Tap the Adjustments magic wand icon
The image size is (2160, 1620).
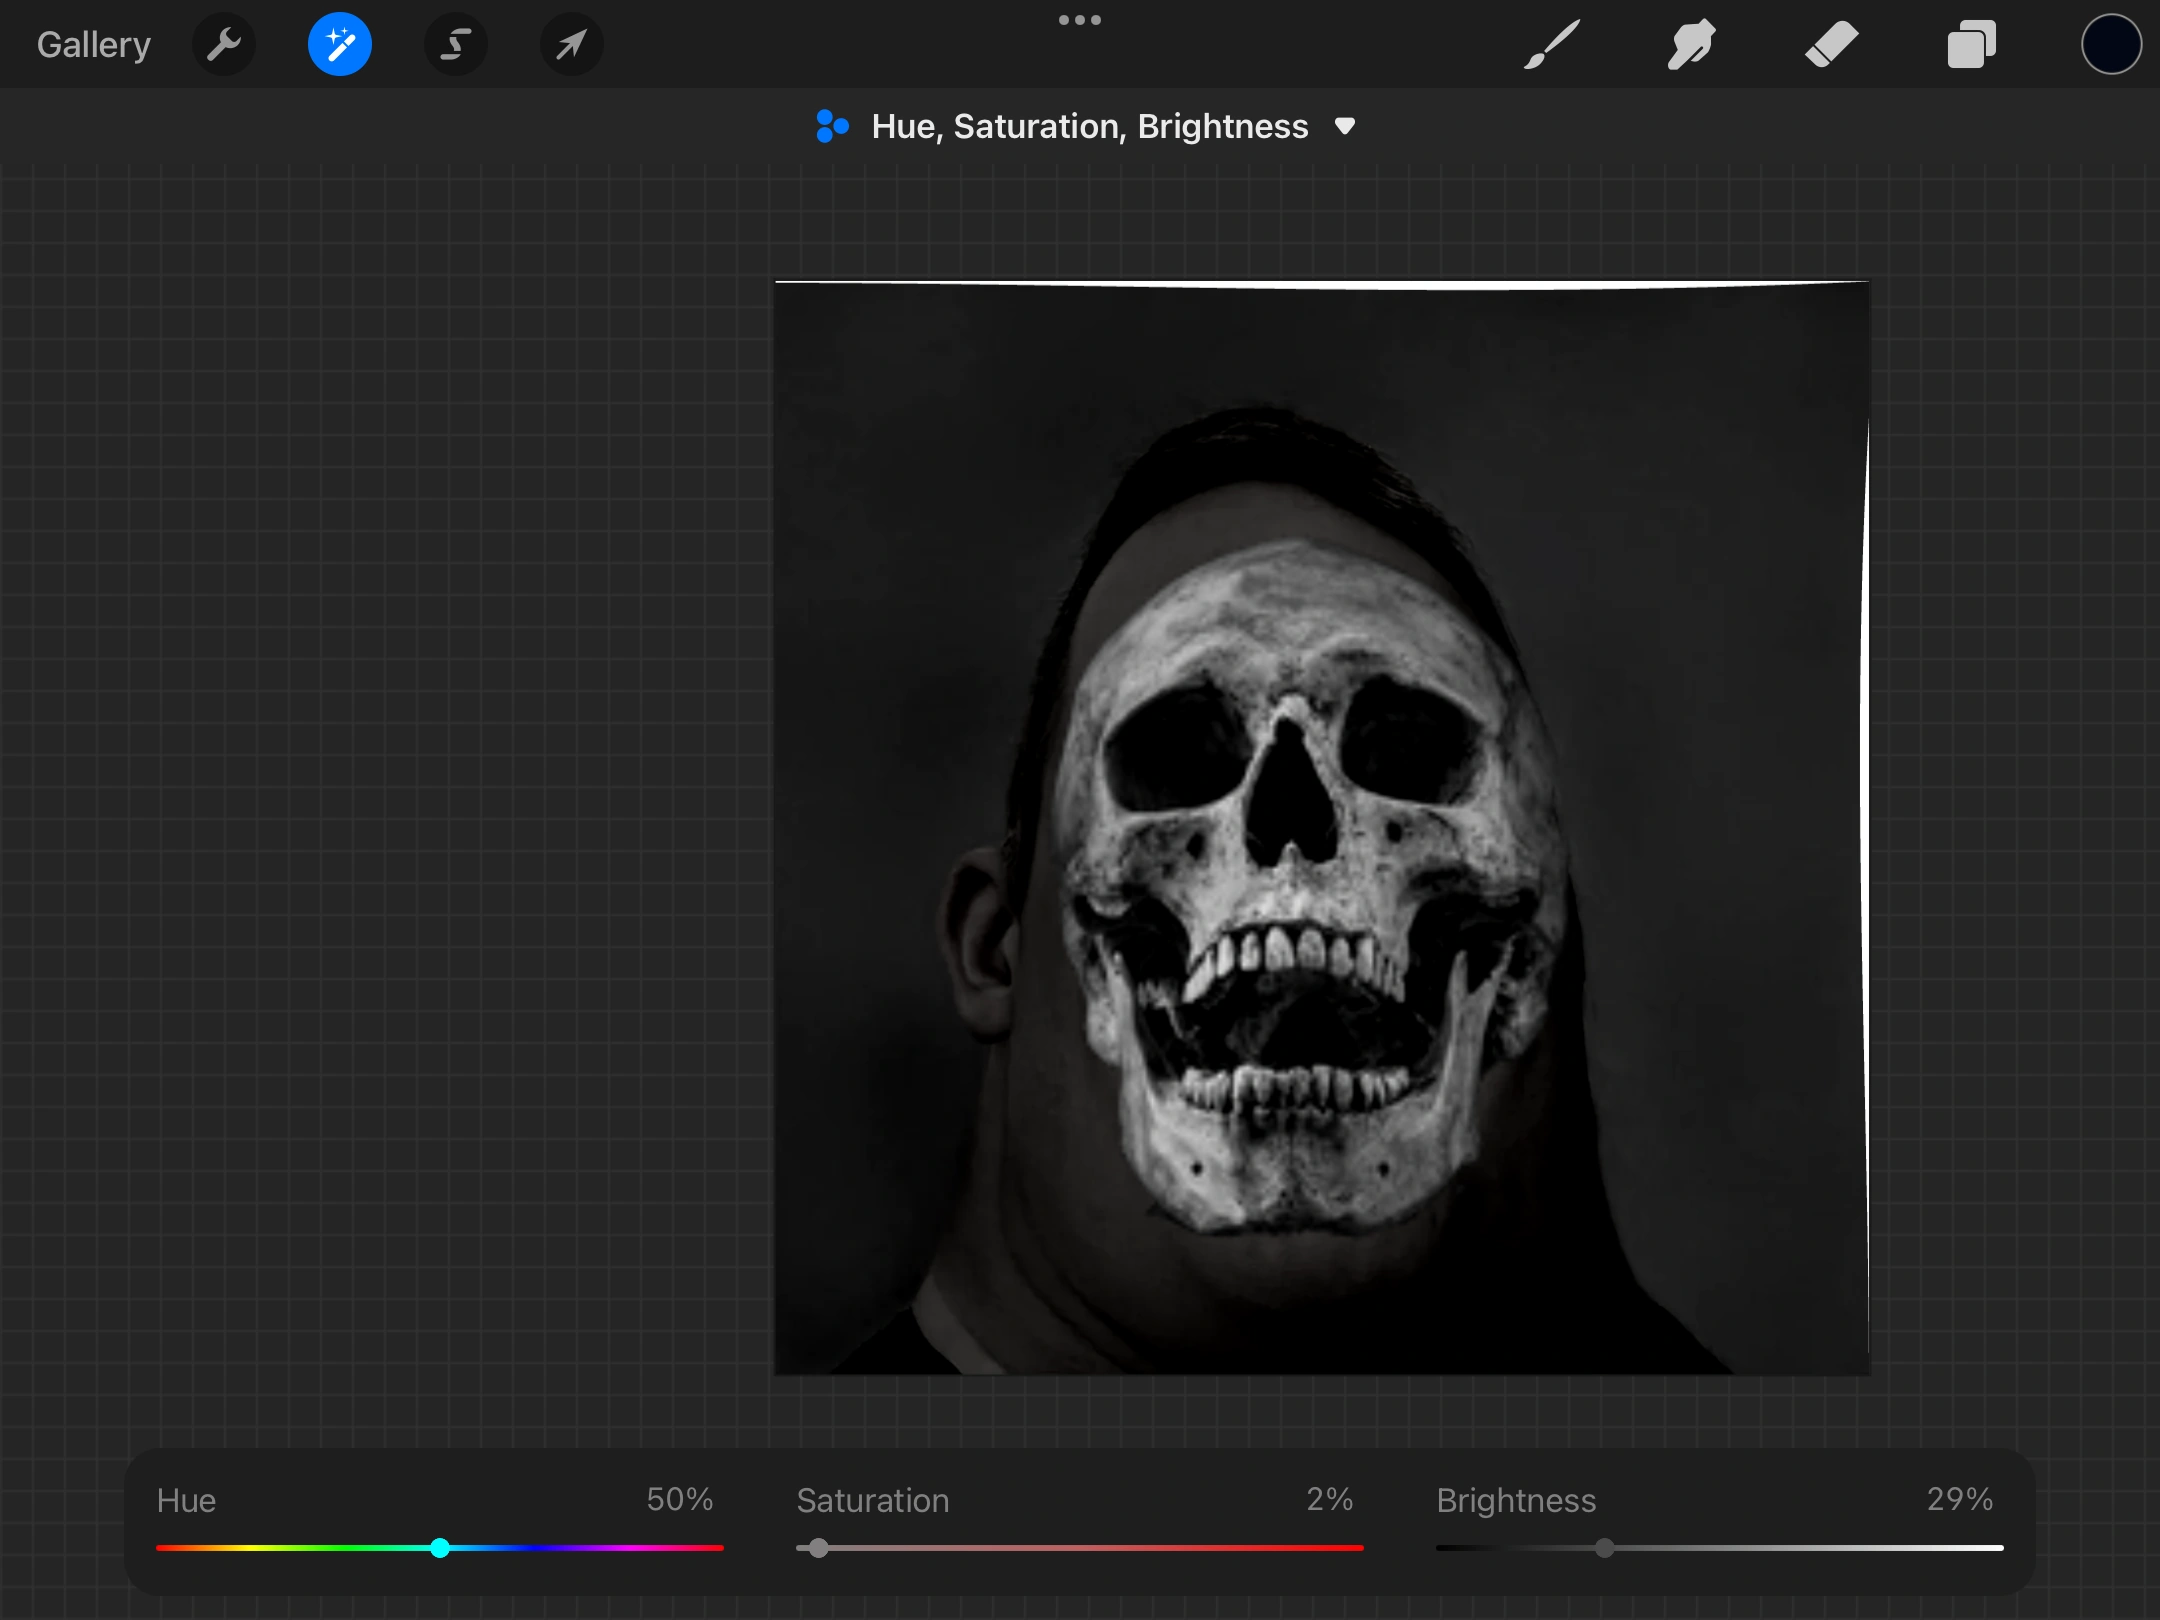point(340,45)
